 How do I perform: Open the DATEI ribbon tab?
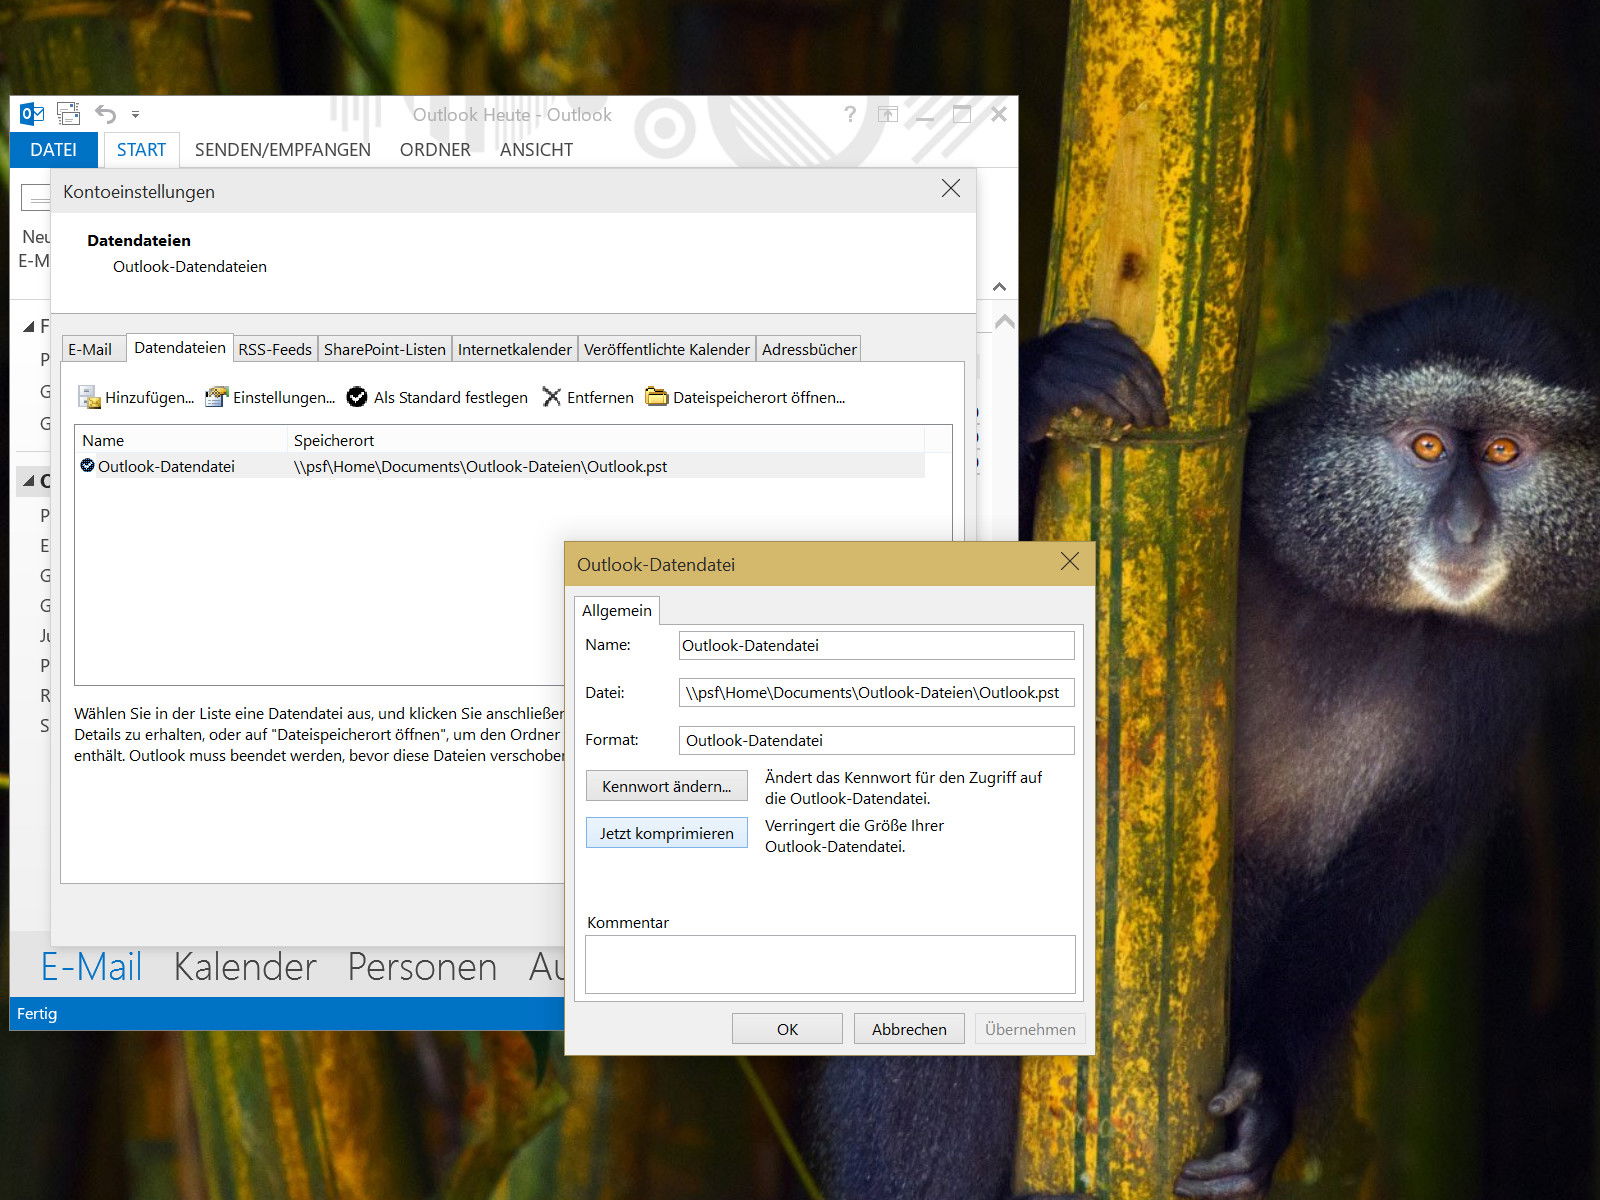pyautogui.click(x=53, y=149)
